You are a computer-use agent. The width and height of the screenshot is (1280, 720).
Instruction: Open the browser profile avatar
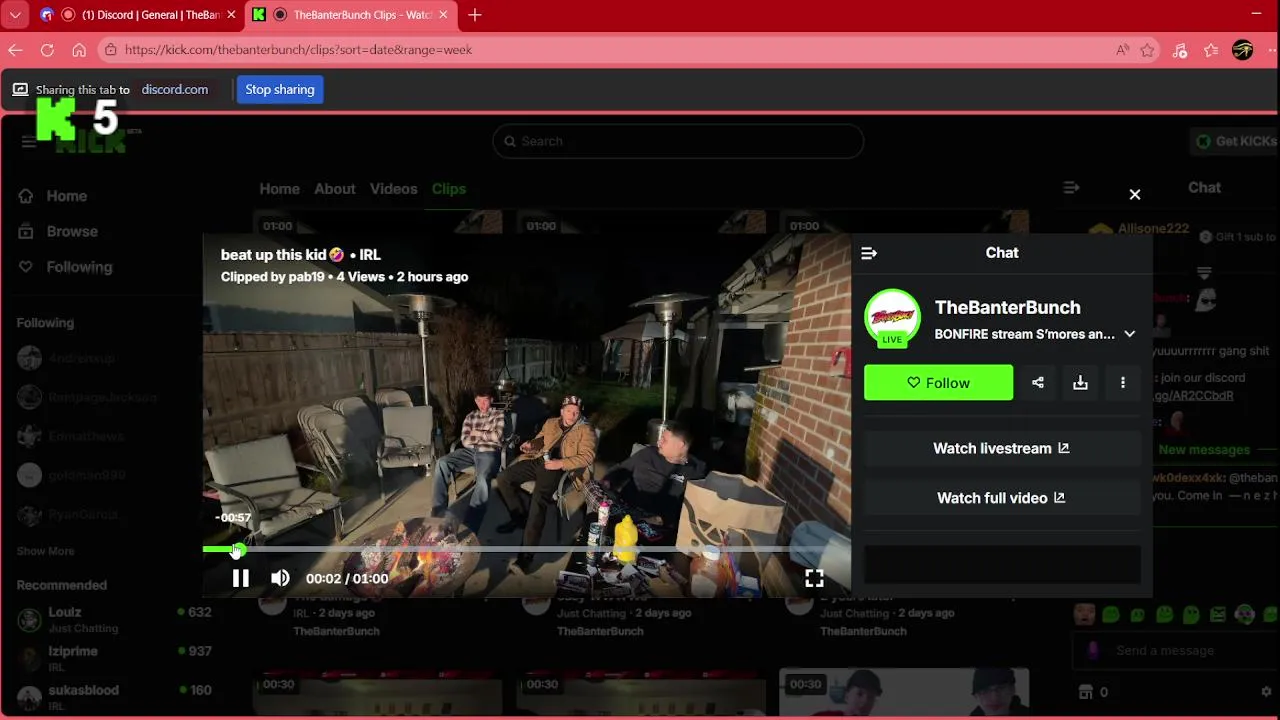[1243, 50]
